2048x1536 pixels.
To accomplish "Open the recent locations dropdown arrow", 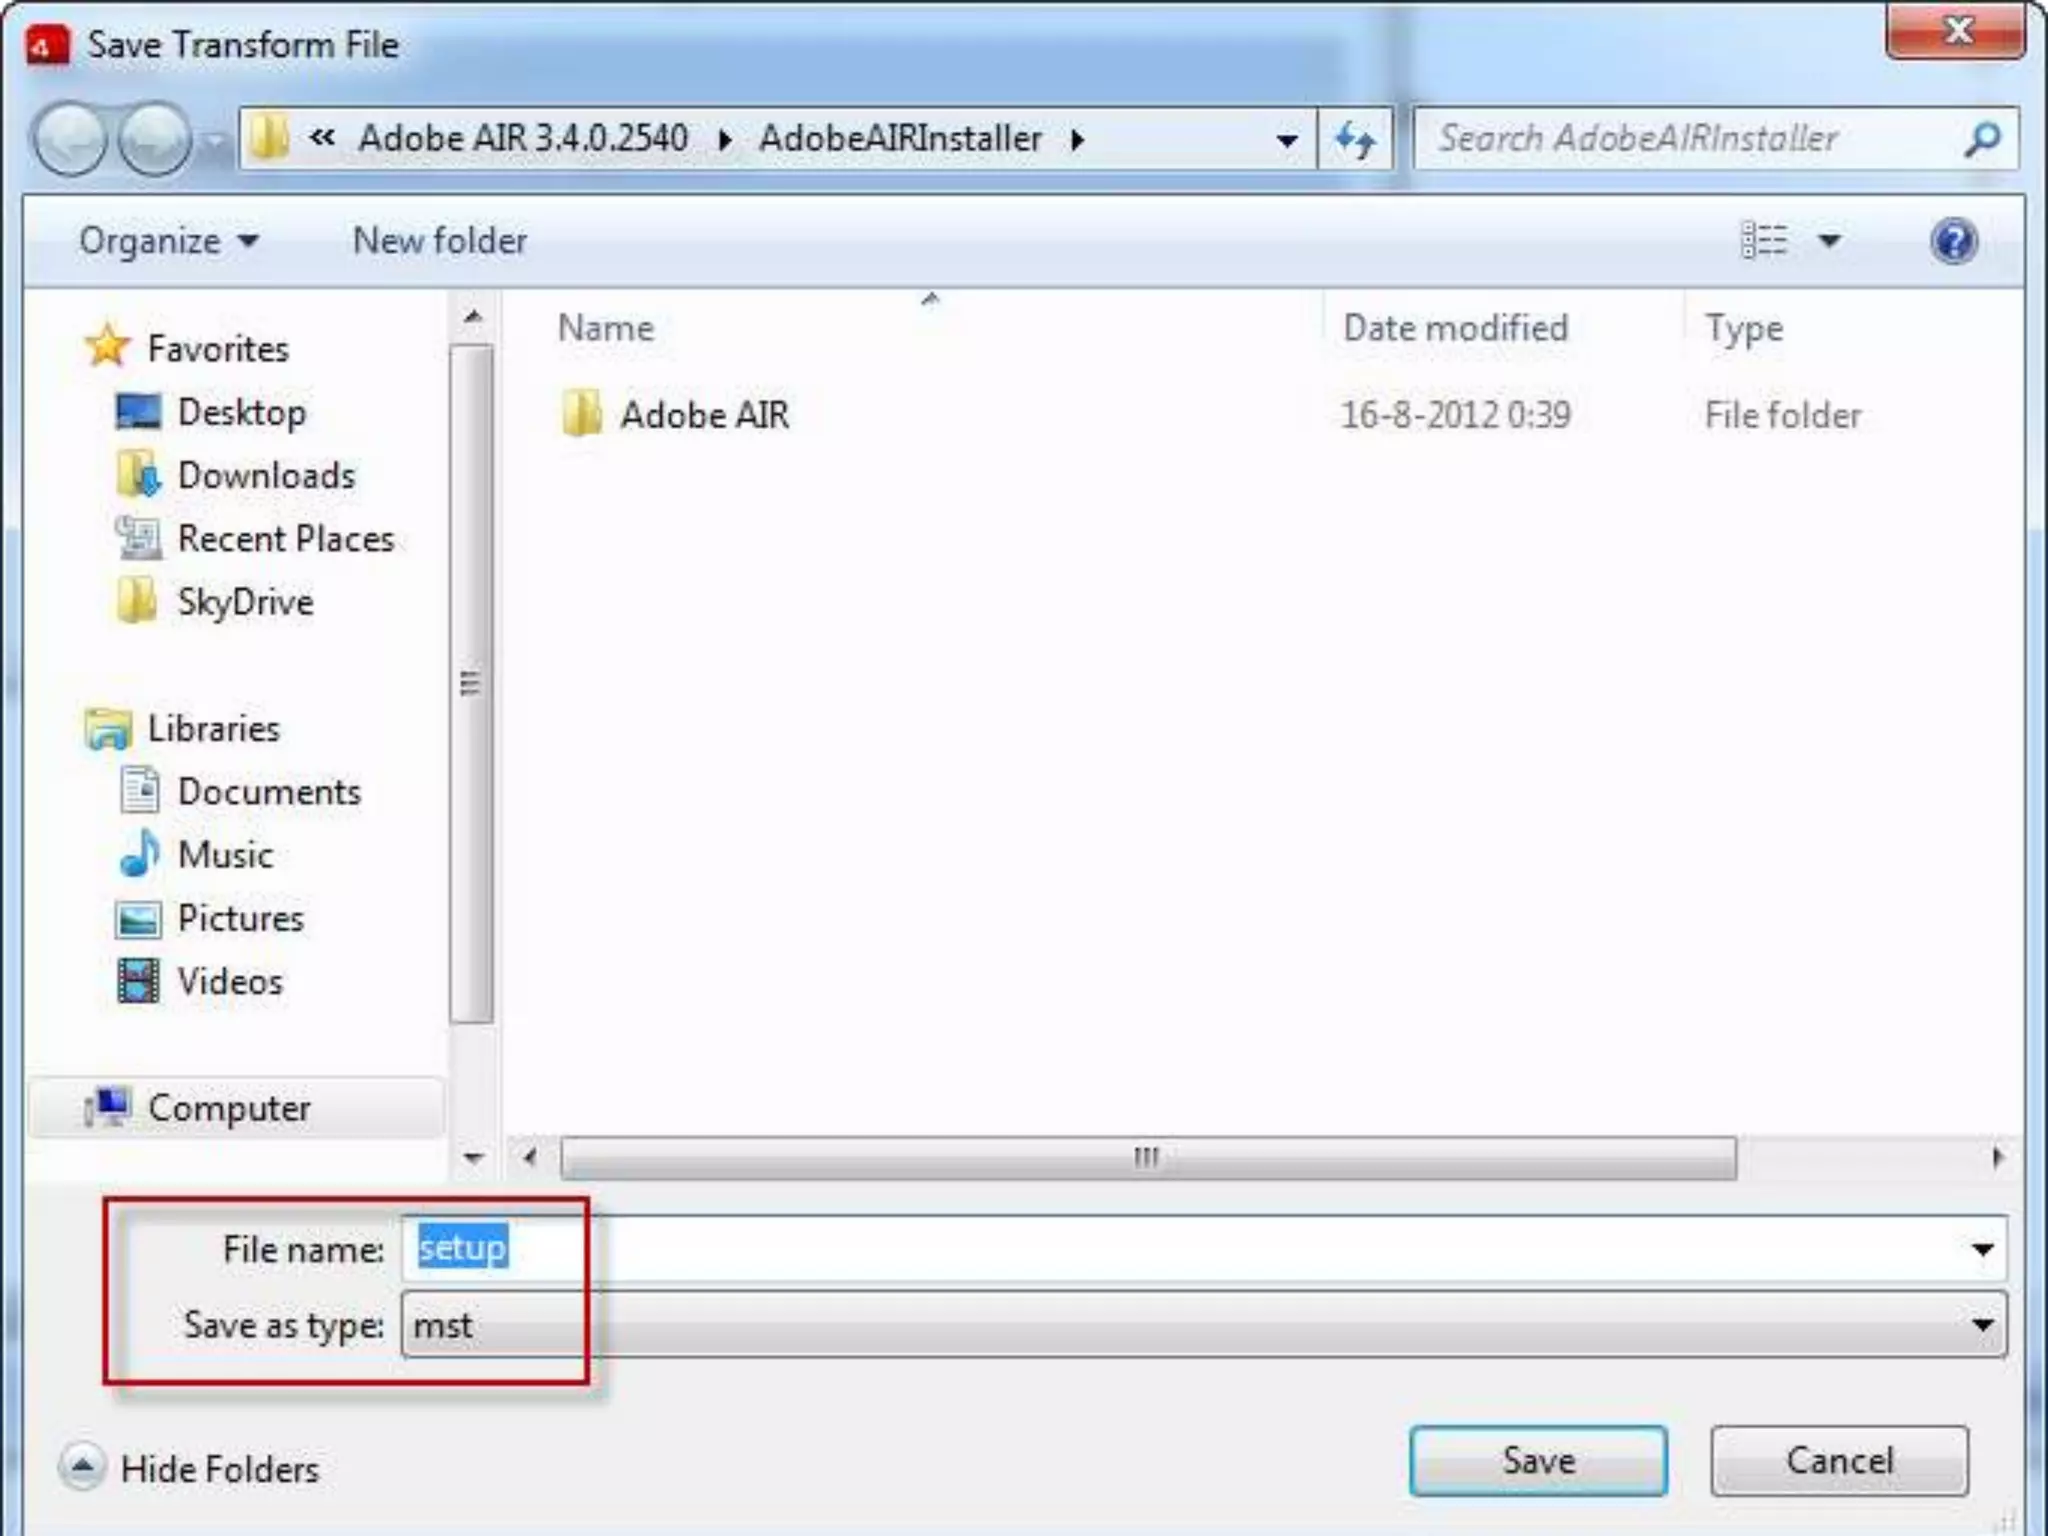I will tap(214, 141).
